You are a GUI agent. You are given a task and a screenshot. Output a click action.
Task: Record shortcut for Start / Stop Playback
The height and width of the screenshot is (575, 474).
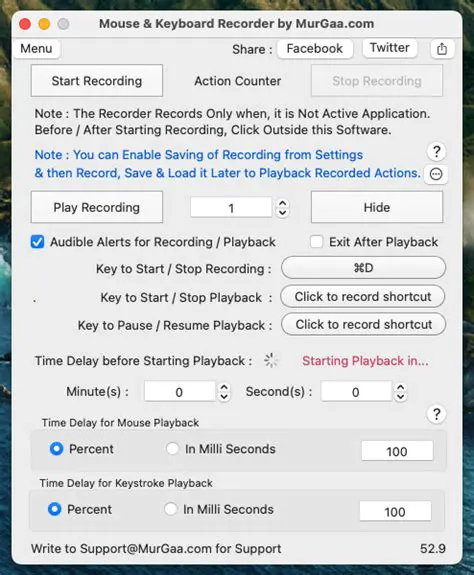pyautogui.click(x=363, y=296)
